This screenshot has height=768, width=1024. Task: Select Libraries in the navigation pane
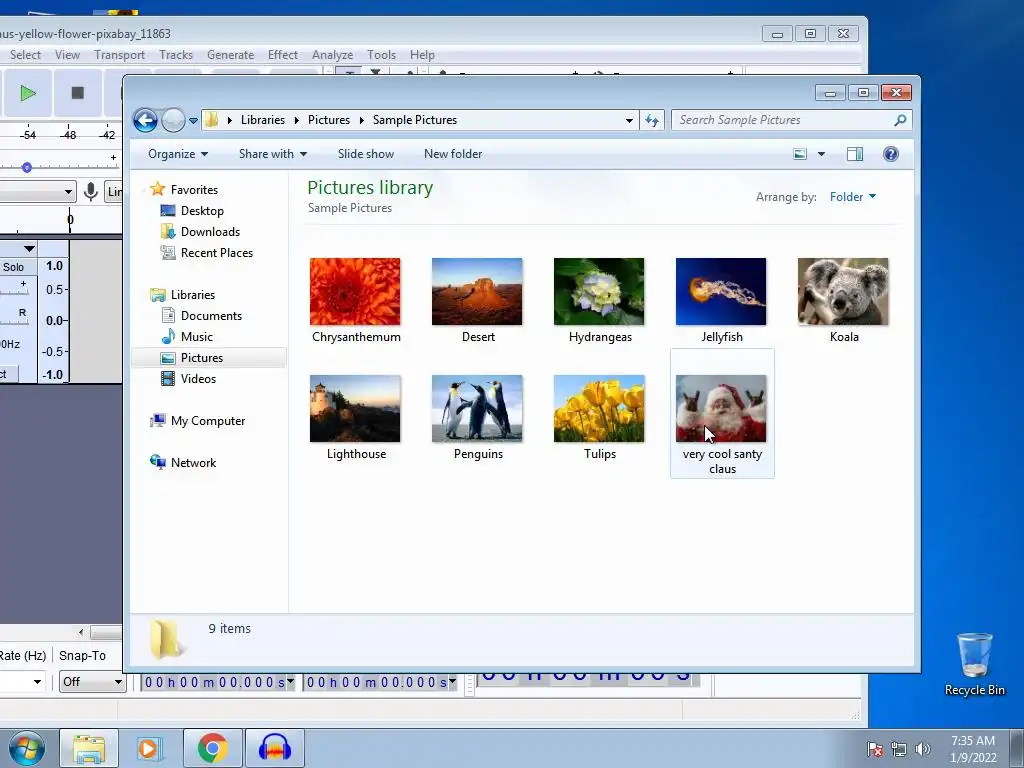(x=193, y=295)
